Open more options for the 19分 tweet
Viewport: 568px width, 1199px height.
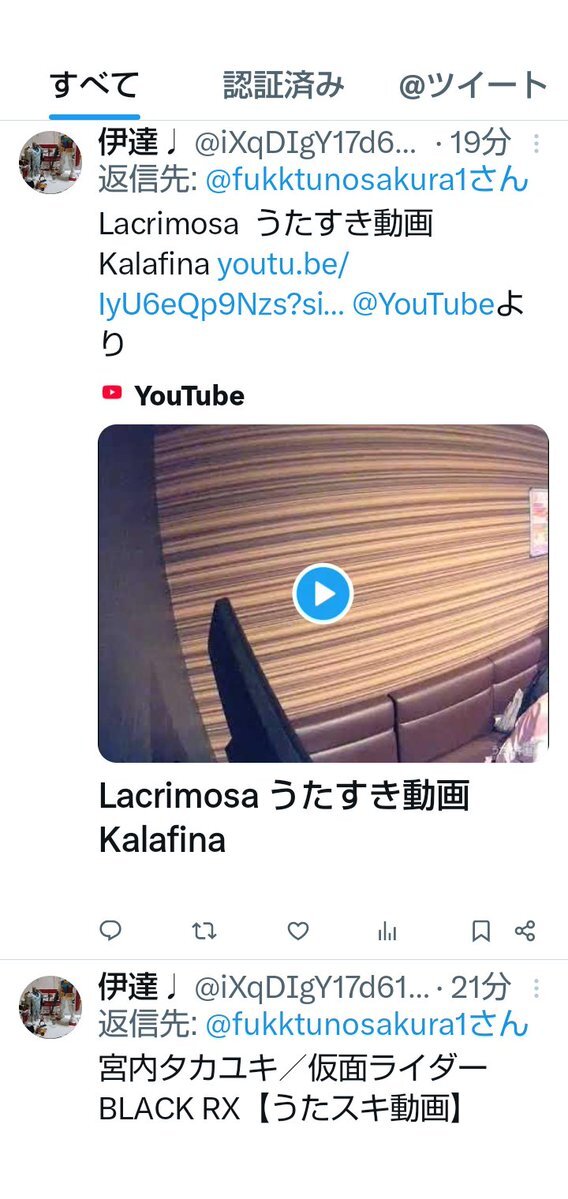click(x=536, y=143)
